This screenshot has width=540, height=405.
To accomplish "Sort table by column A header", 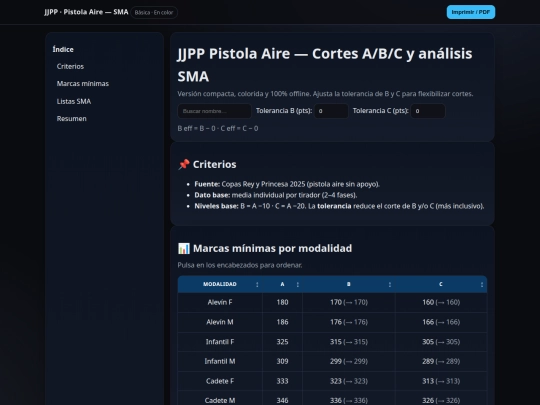I will (x=282, y=284).
